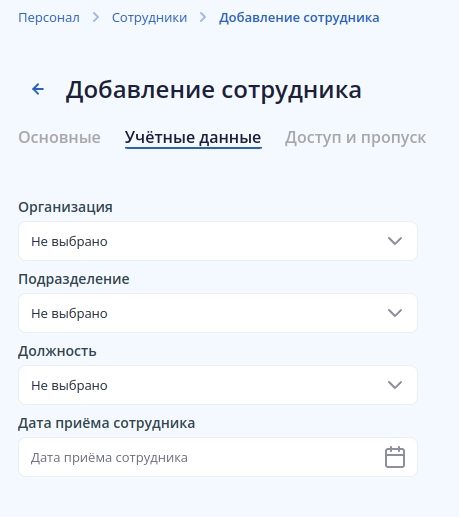The image size is (459, 517).
Task: Click the chevron arrow in Организация field
Action: [x=395, y=241]
